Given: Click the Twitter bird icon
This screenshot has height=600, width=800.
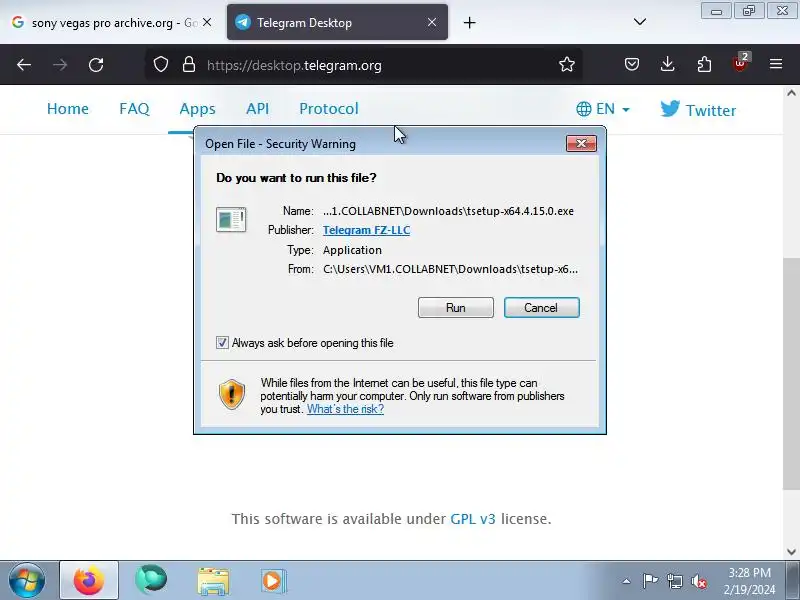Looking at the screenshot, I should [x=670, y=109].
